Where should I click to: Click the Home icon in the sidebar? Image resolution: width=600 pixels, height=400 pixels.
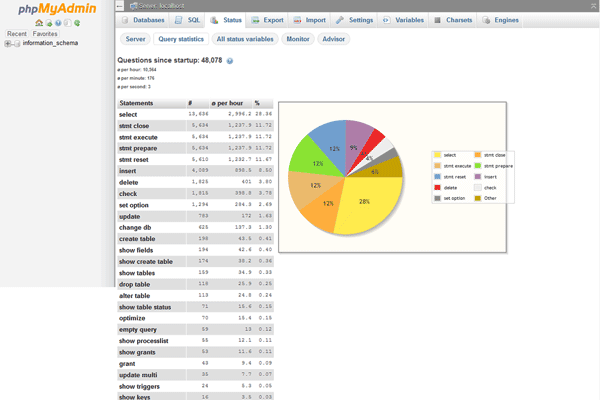point(37,23)
